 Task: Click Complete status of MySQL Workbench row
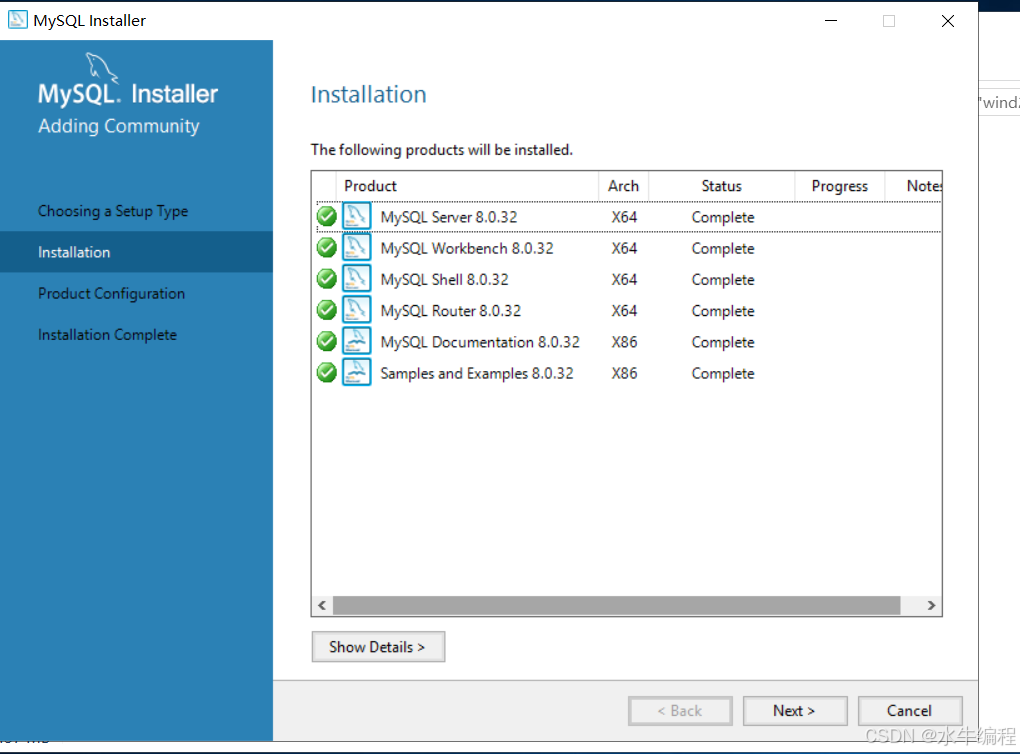[x=723, y=249]
